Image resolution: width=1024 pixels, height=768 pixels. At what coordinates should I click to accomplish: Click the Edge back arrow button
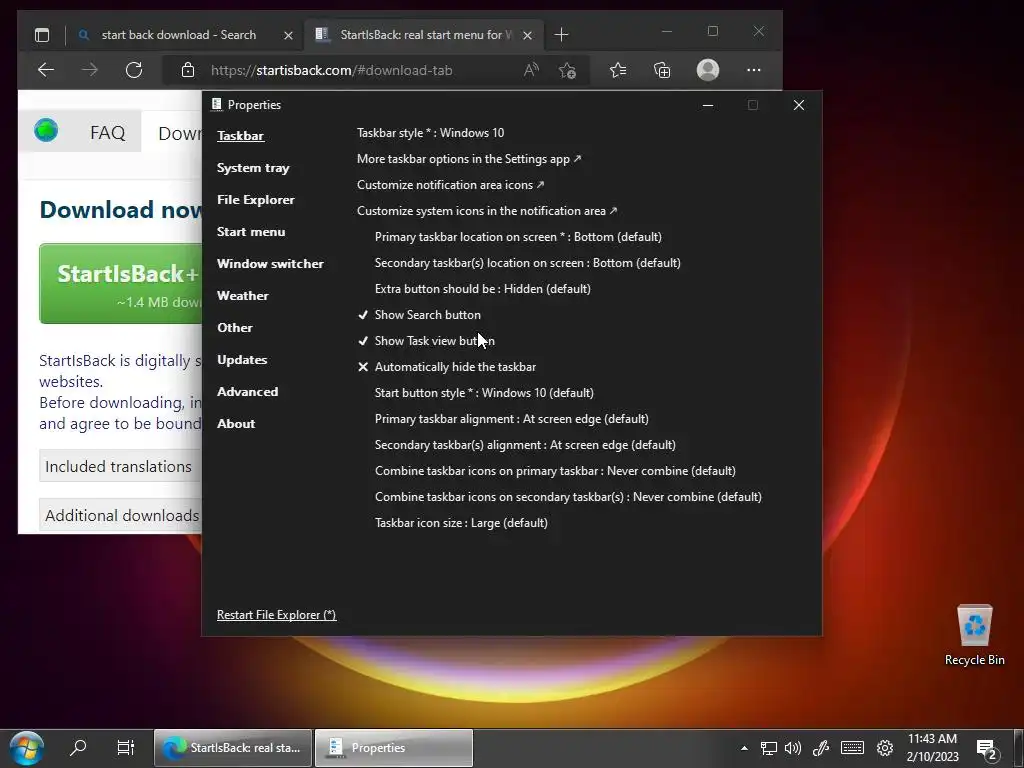point(46,70)
